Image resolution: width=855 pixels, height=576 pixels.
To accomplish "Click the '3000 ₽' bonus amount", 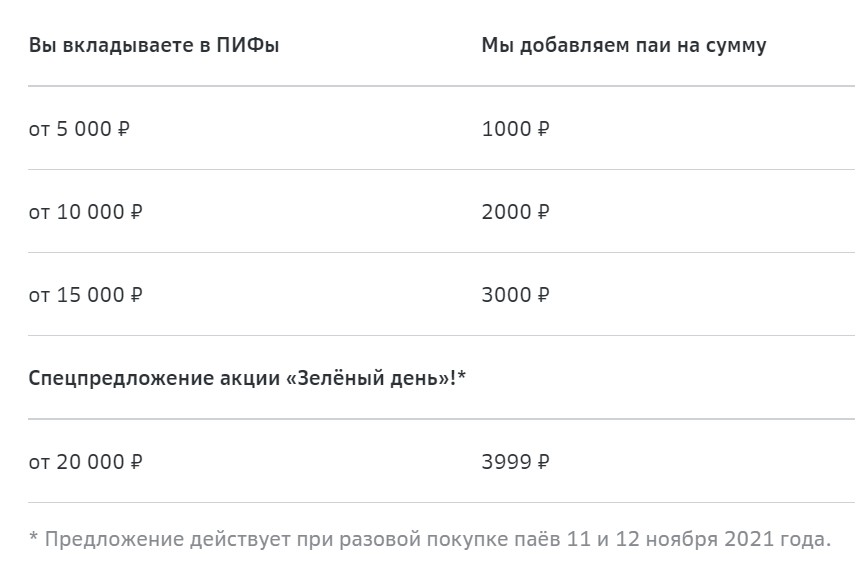I will click(515, 295).
